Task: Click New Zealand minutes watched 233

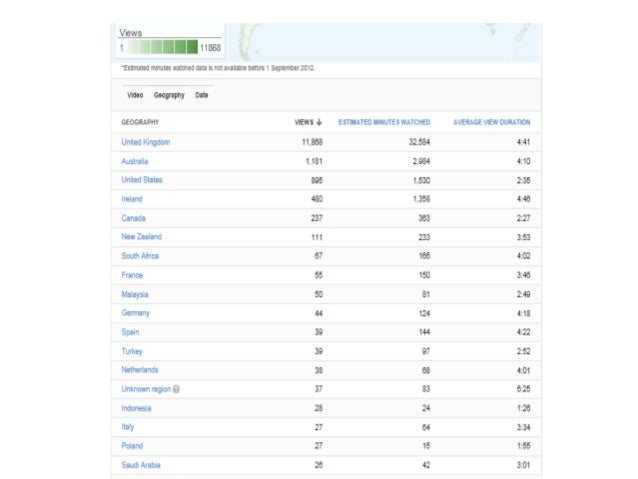Action: click(424, 237)
